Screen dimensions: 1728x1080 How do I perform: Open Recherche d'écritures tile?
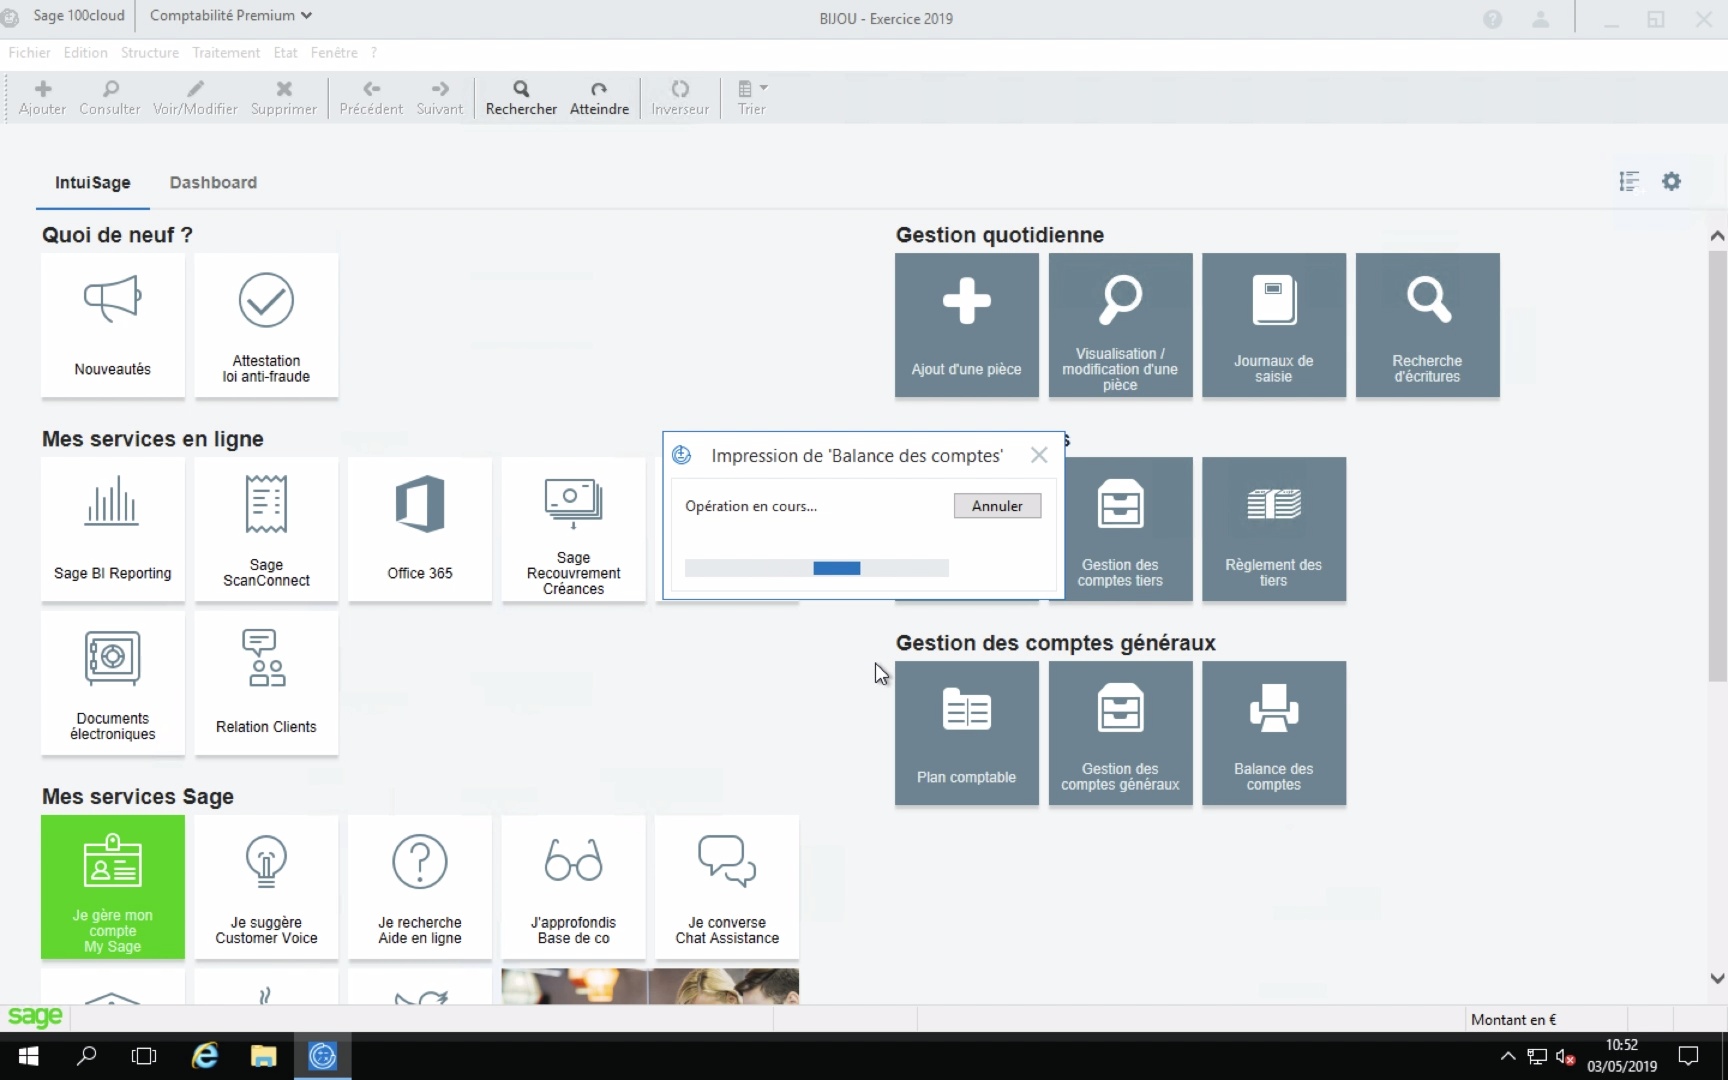pyautogui.click(x=1428, y=325)
